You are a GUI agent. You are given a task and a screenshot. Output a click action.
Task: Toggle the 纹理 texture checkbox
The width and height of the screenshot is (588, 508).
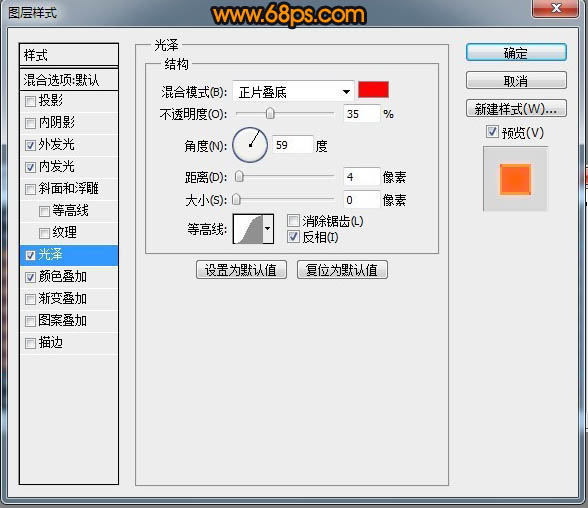coord(44,234)
